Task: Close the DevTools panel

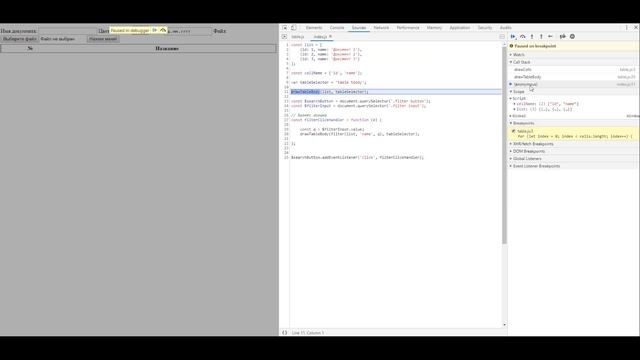Action: click(x=636, y=28)
